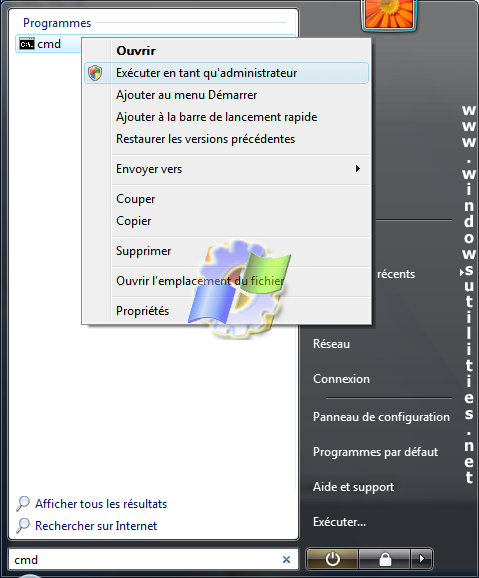Expand the Envoyer vers submenu arrow
The height and width of the screenshot is (578, 479).
click(357, 168)
